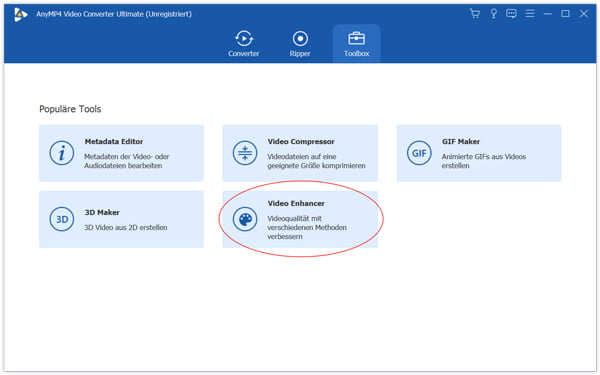Click 'Videodateien auf eine geeignete Größe komprimieren' text

tap(316, 161)
